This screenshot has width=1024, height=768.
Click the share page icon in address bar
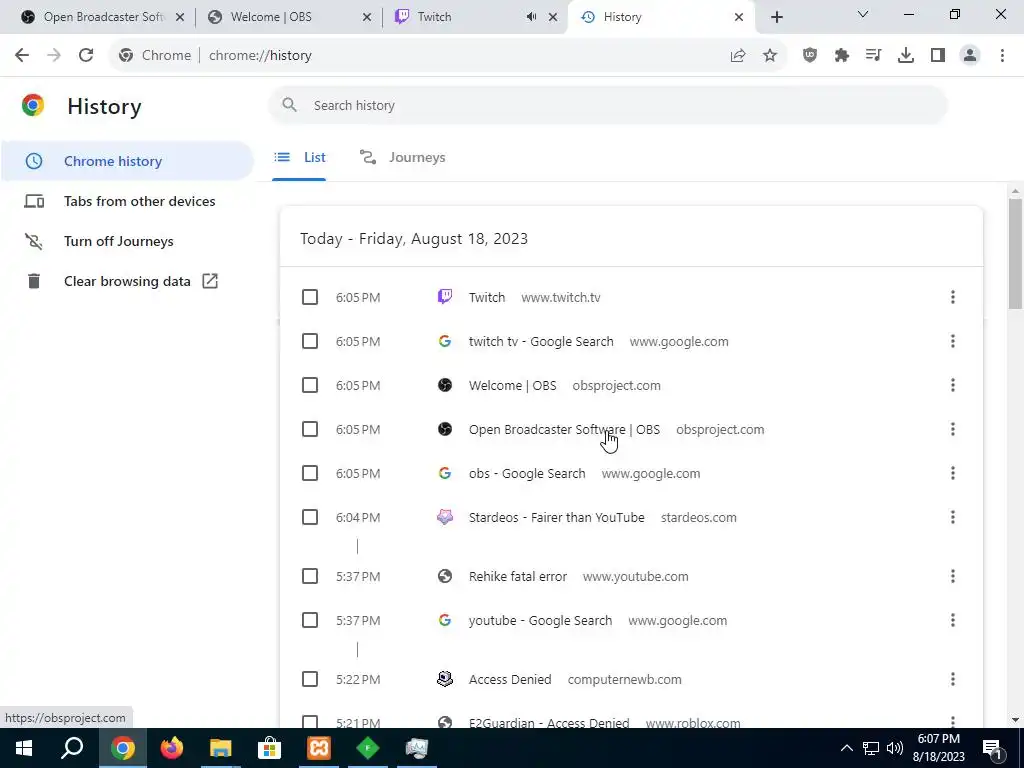tap(738, 56)
